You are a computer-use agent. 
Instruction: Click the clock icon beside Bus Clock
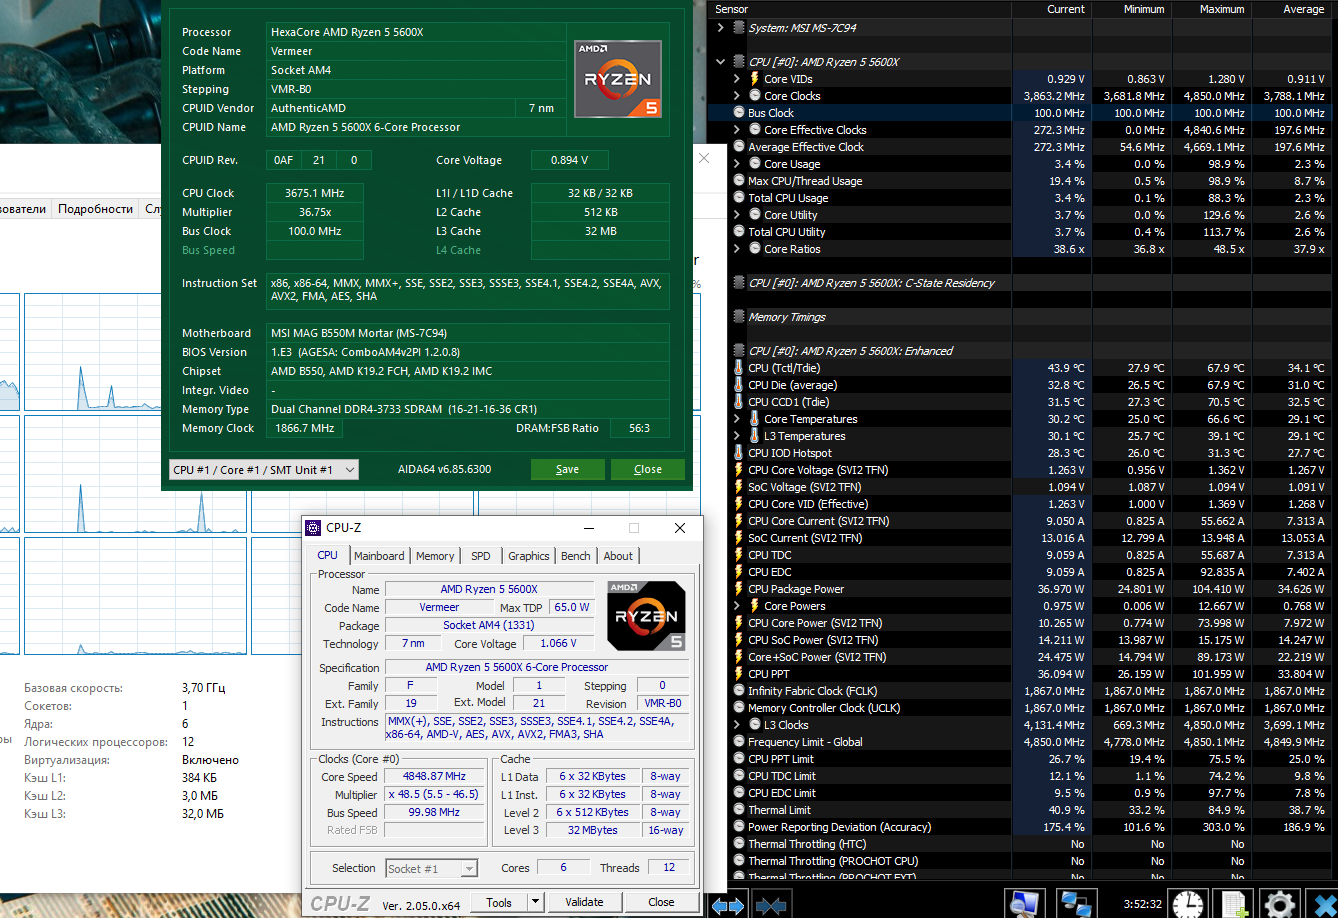[739, 113]
